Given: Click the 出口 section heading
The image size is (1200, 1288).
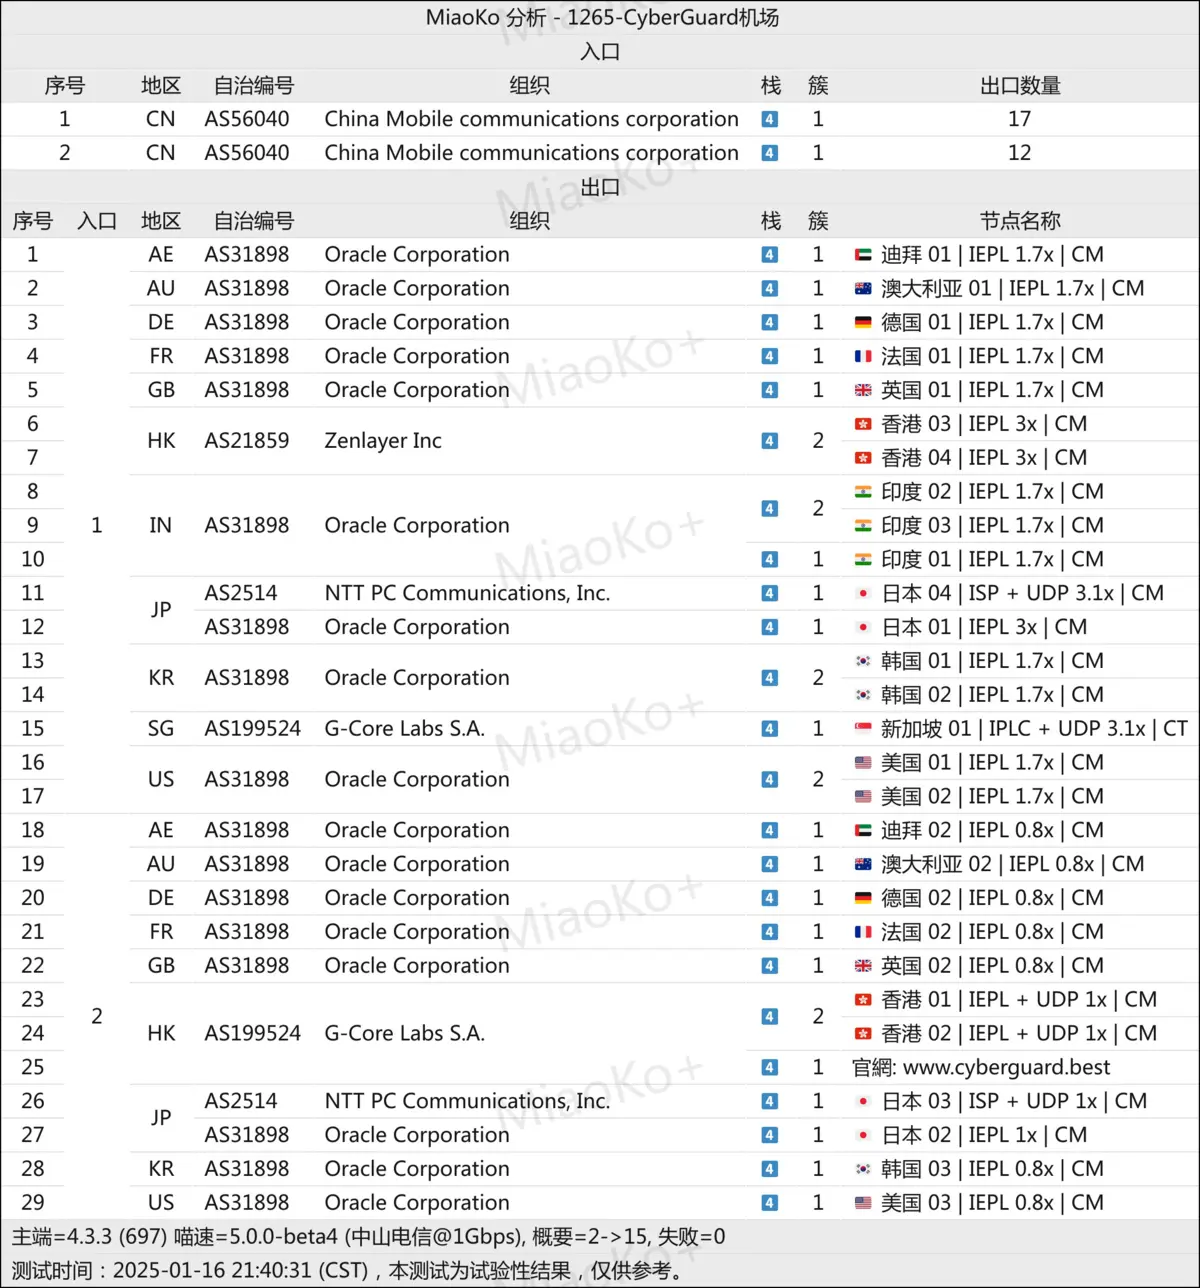Looking at the screenshot, I should pos(600,187).
